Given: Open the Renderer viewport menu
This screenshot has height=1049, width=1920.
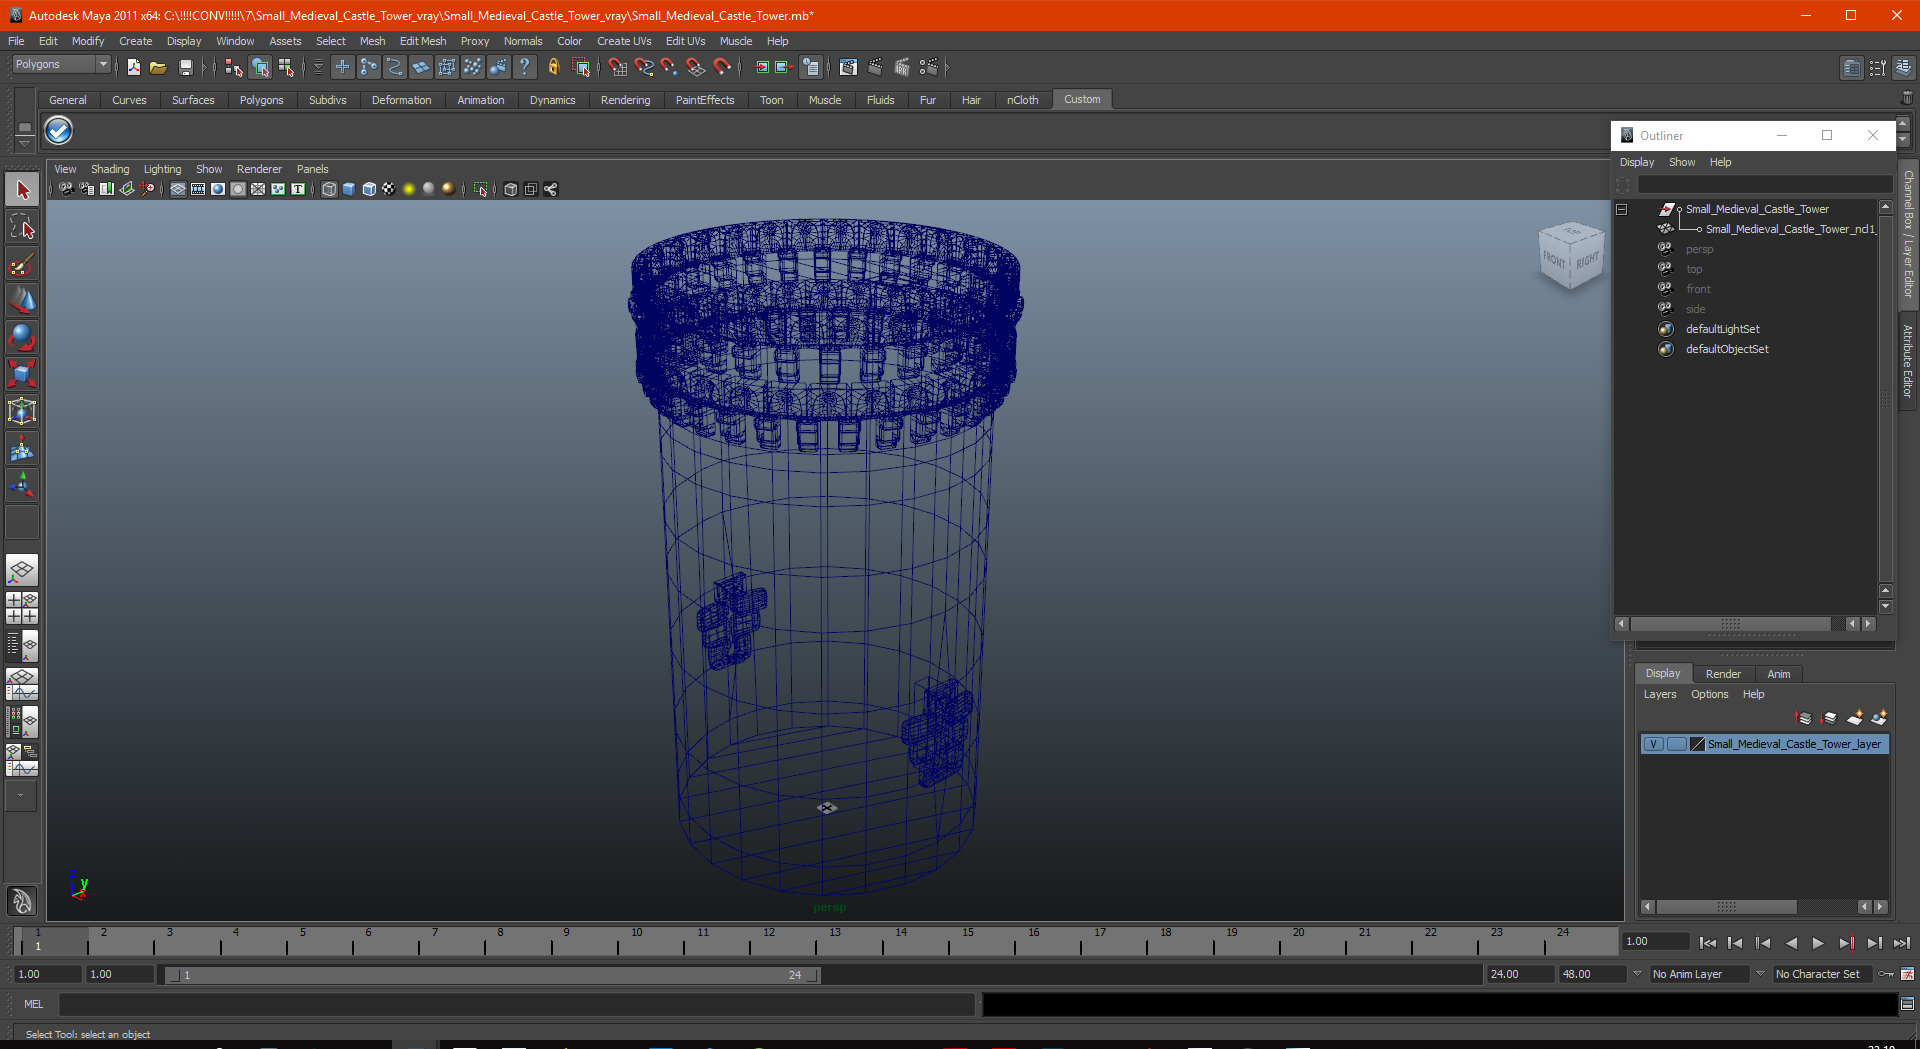Looking at the screenshot, I should (259, 169).
